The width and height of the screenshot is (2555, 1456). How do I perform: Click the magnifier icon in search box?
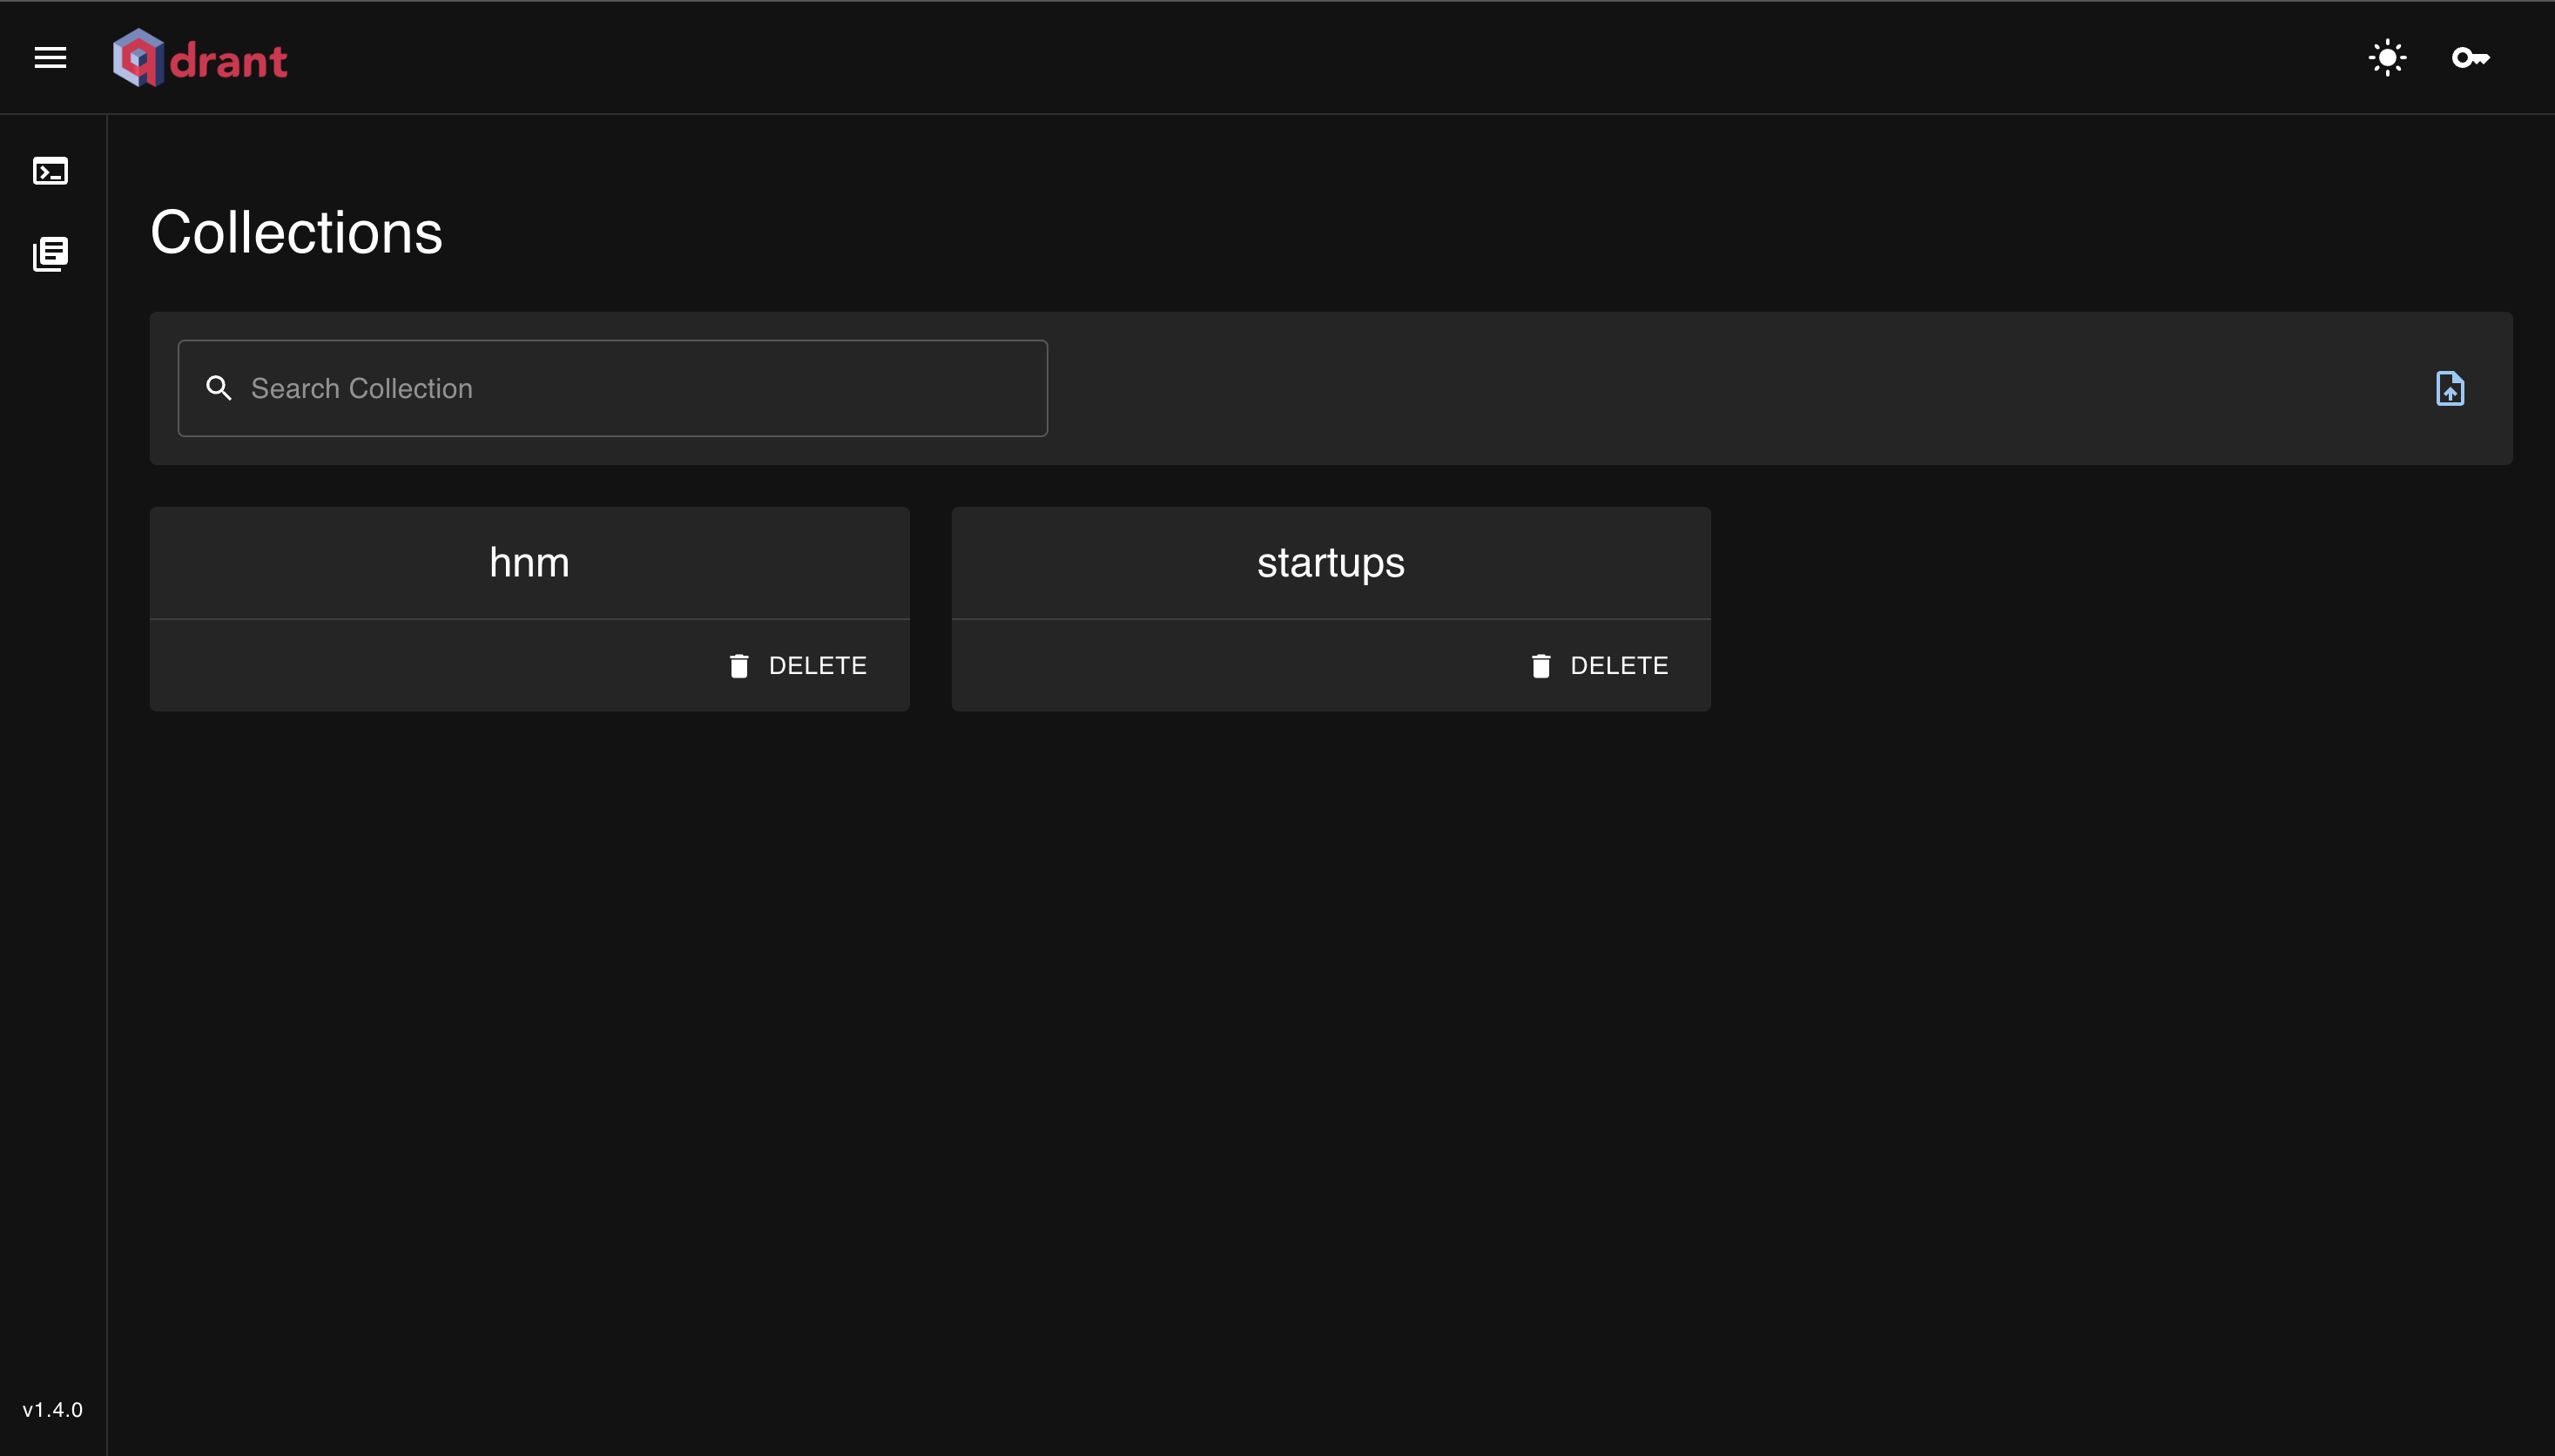click(218, 388)
